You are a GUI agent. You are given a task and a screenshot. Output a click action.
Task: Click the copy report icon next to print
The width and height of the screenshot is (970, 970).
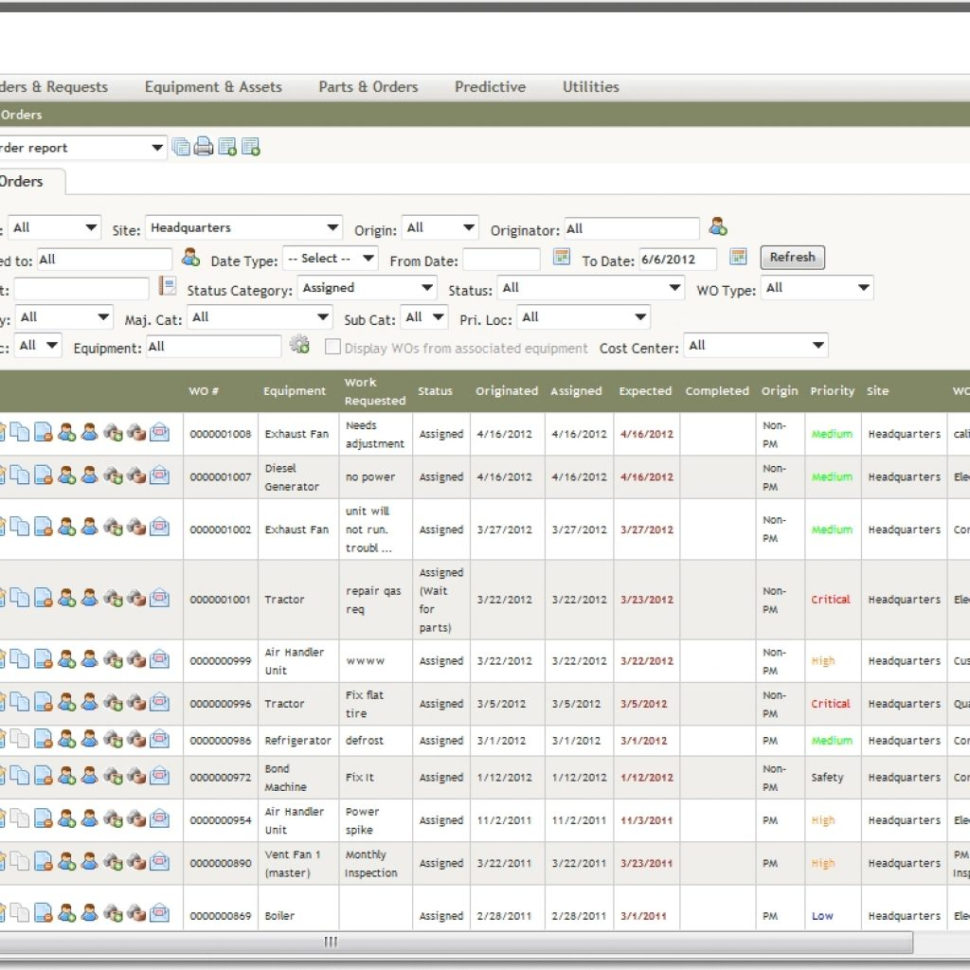pyautogui.click(x=180, y=147)
